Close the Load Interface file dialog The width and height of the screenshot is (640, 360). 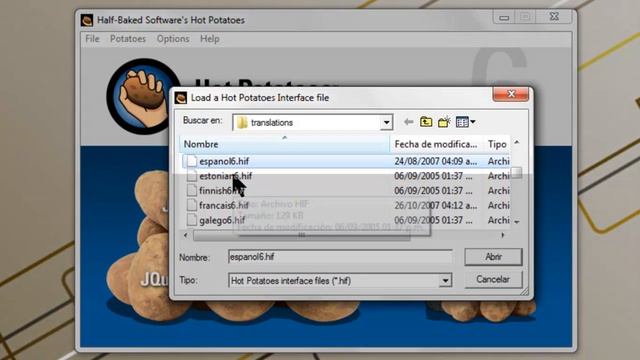511,94
